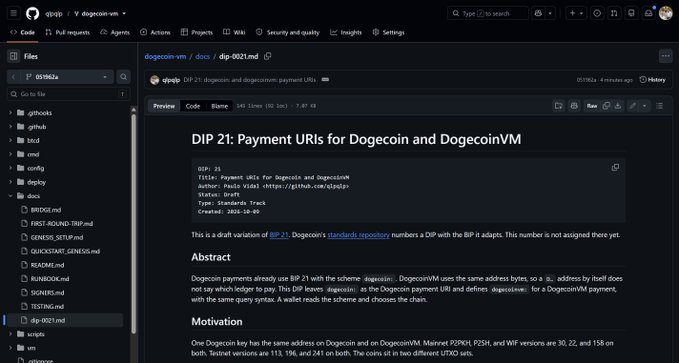Open SIGNERS.md in the file tree
The height and width of the screenshot is (363, 679).
[x=47, y=293]
